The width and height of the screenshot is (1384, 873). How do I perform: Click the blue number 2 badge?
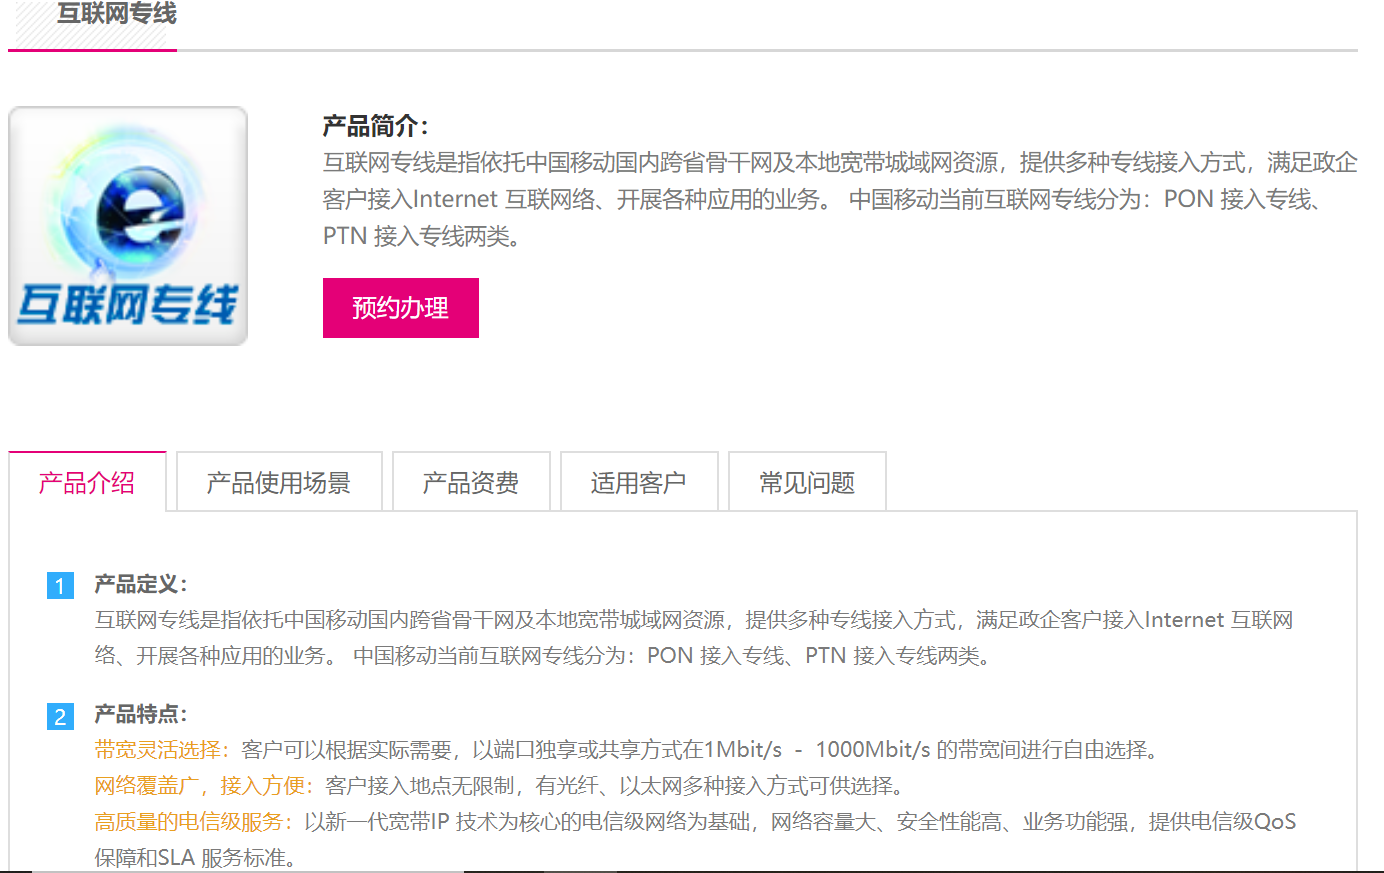[60, 716]
